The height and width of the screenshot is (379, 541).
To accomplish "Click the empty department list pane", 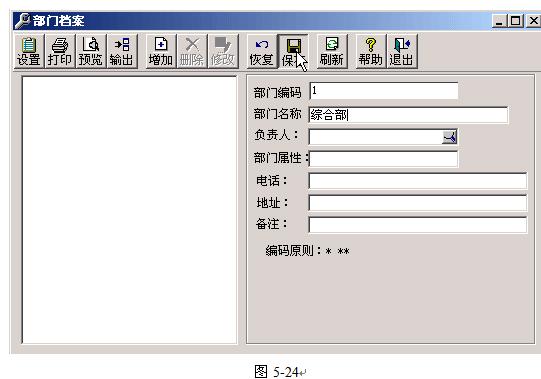I will tap(129, 210).
